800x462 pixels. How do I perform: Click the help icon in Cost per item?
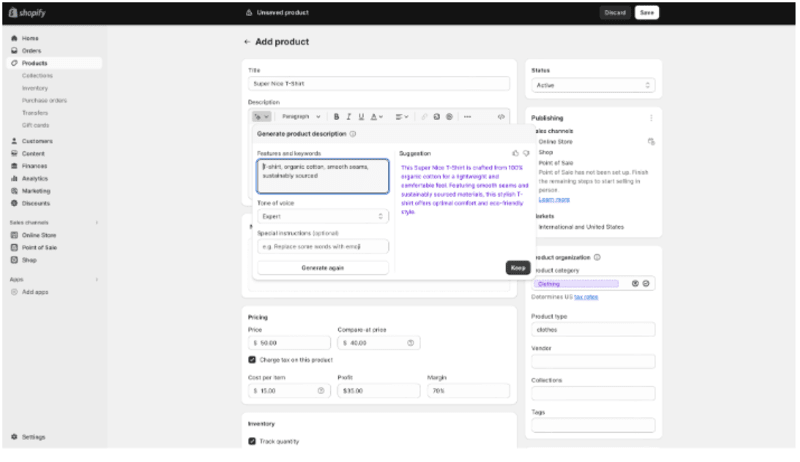tap(321, 391)
